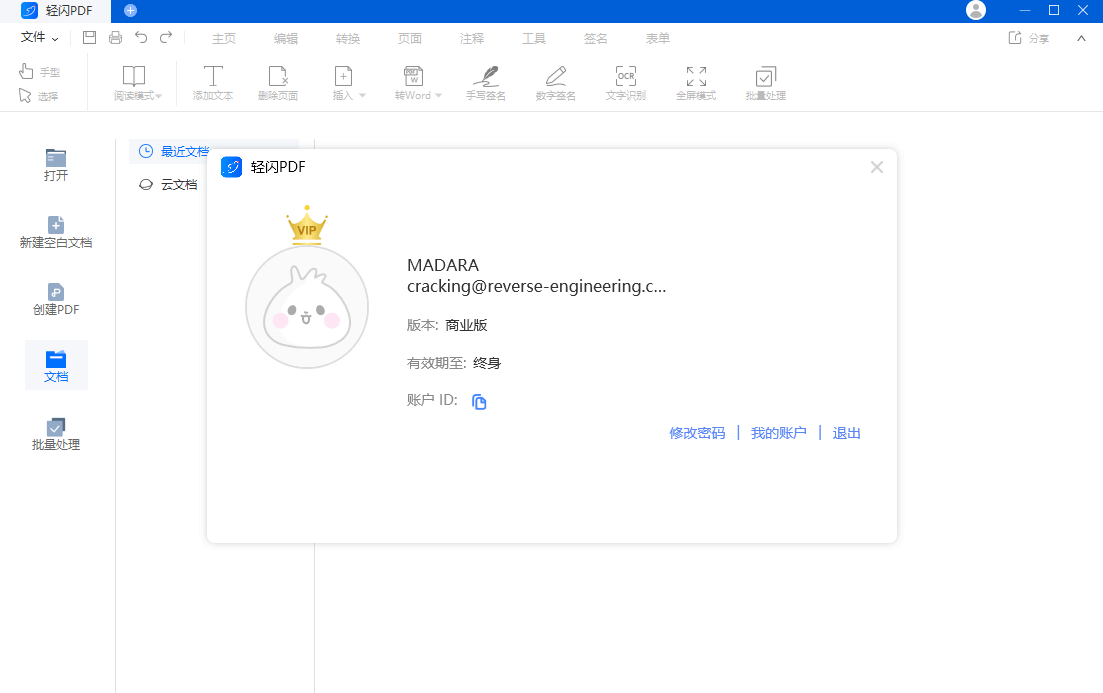Switch to the 云文档 tab

pos(173,184)
